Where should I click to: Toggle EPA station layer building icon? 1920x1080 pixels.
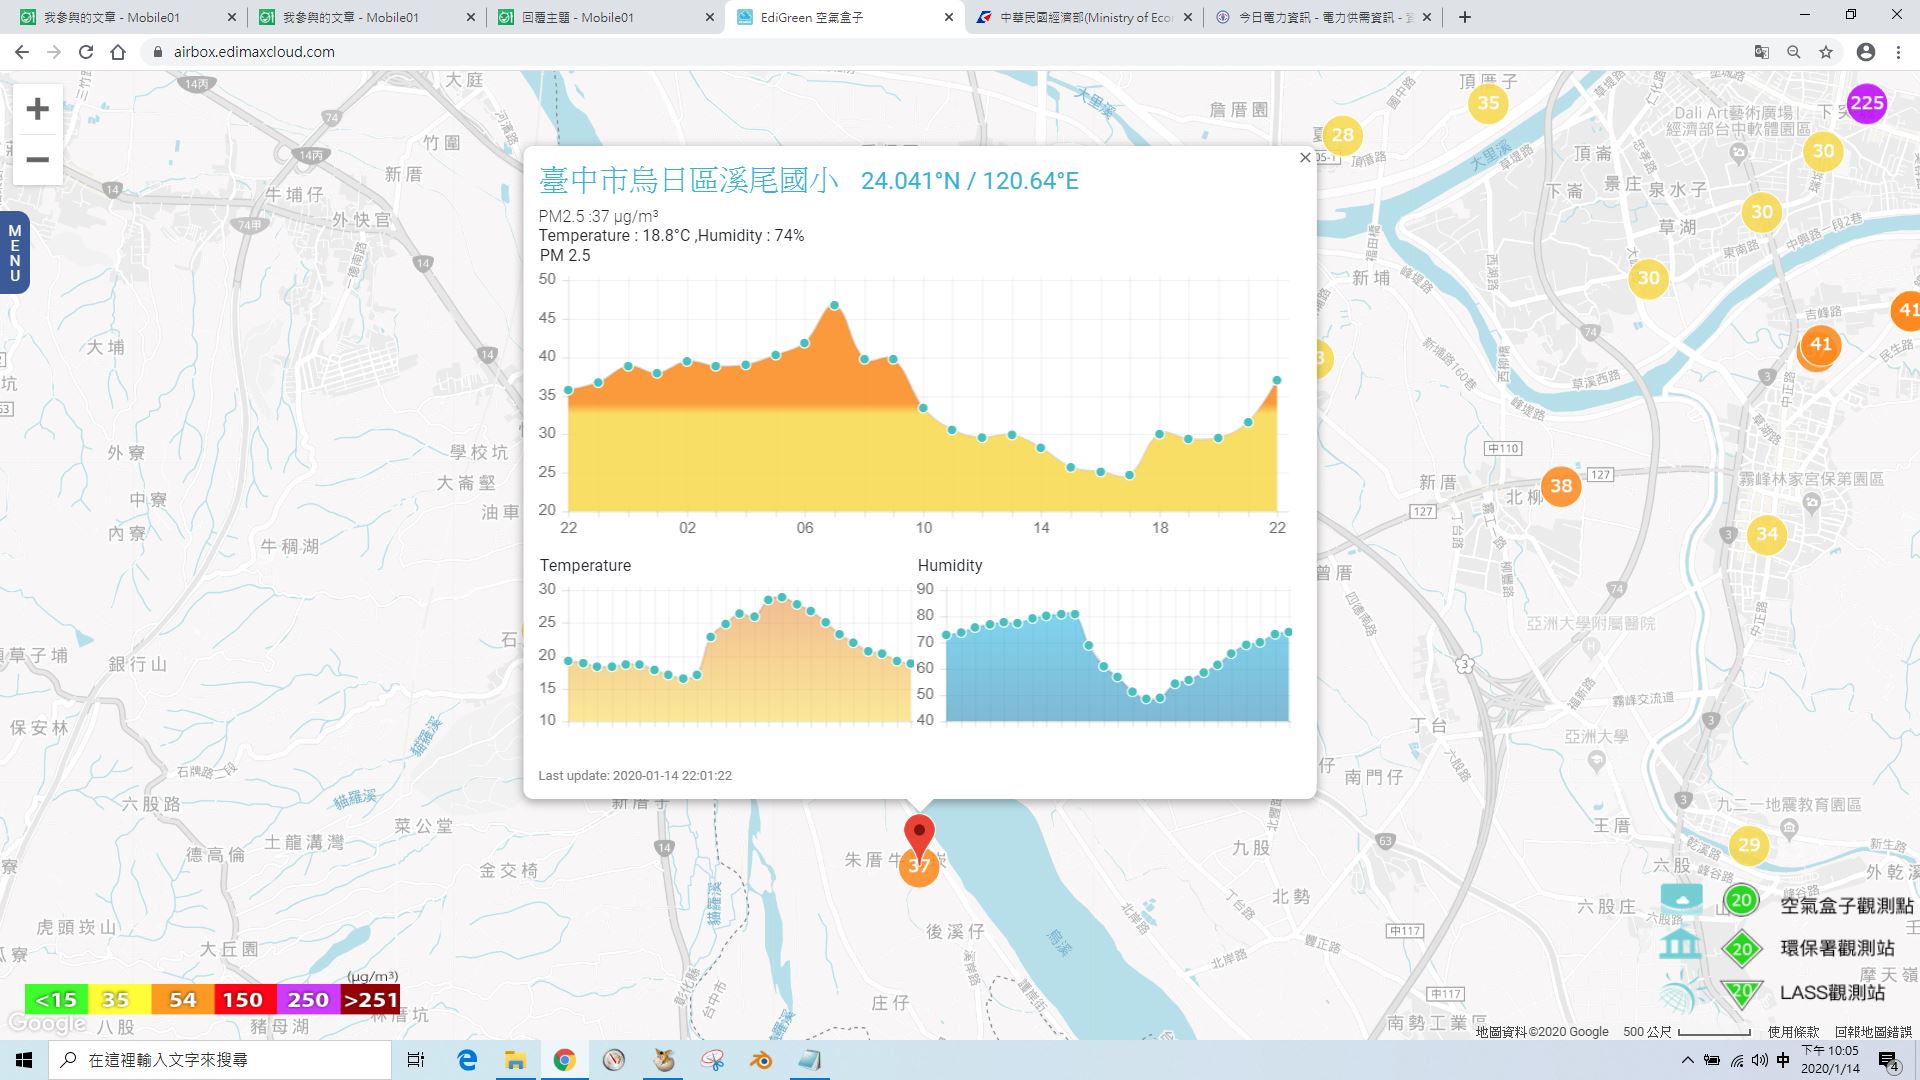pyautogui.click(x=1680, y=945)
